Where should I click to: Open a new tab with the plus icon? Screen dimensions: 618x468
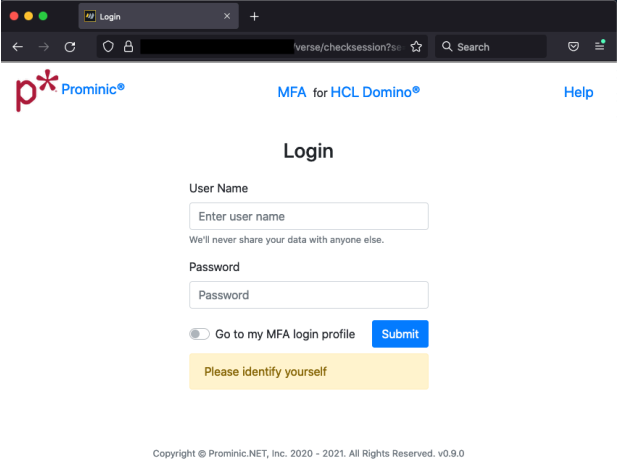254,17
